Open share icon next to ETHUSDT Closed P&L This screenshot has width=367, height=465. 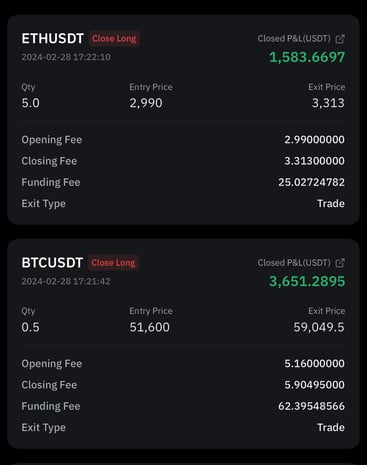(340, 39)
